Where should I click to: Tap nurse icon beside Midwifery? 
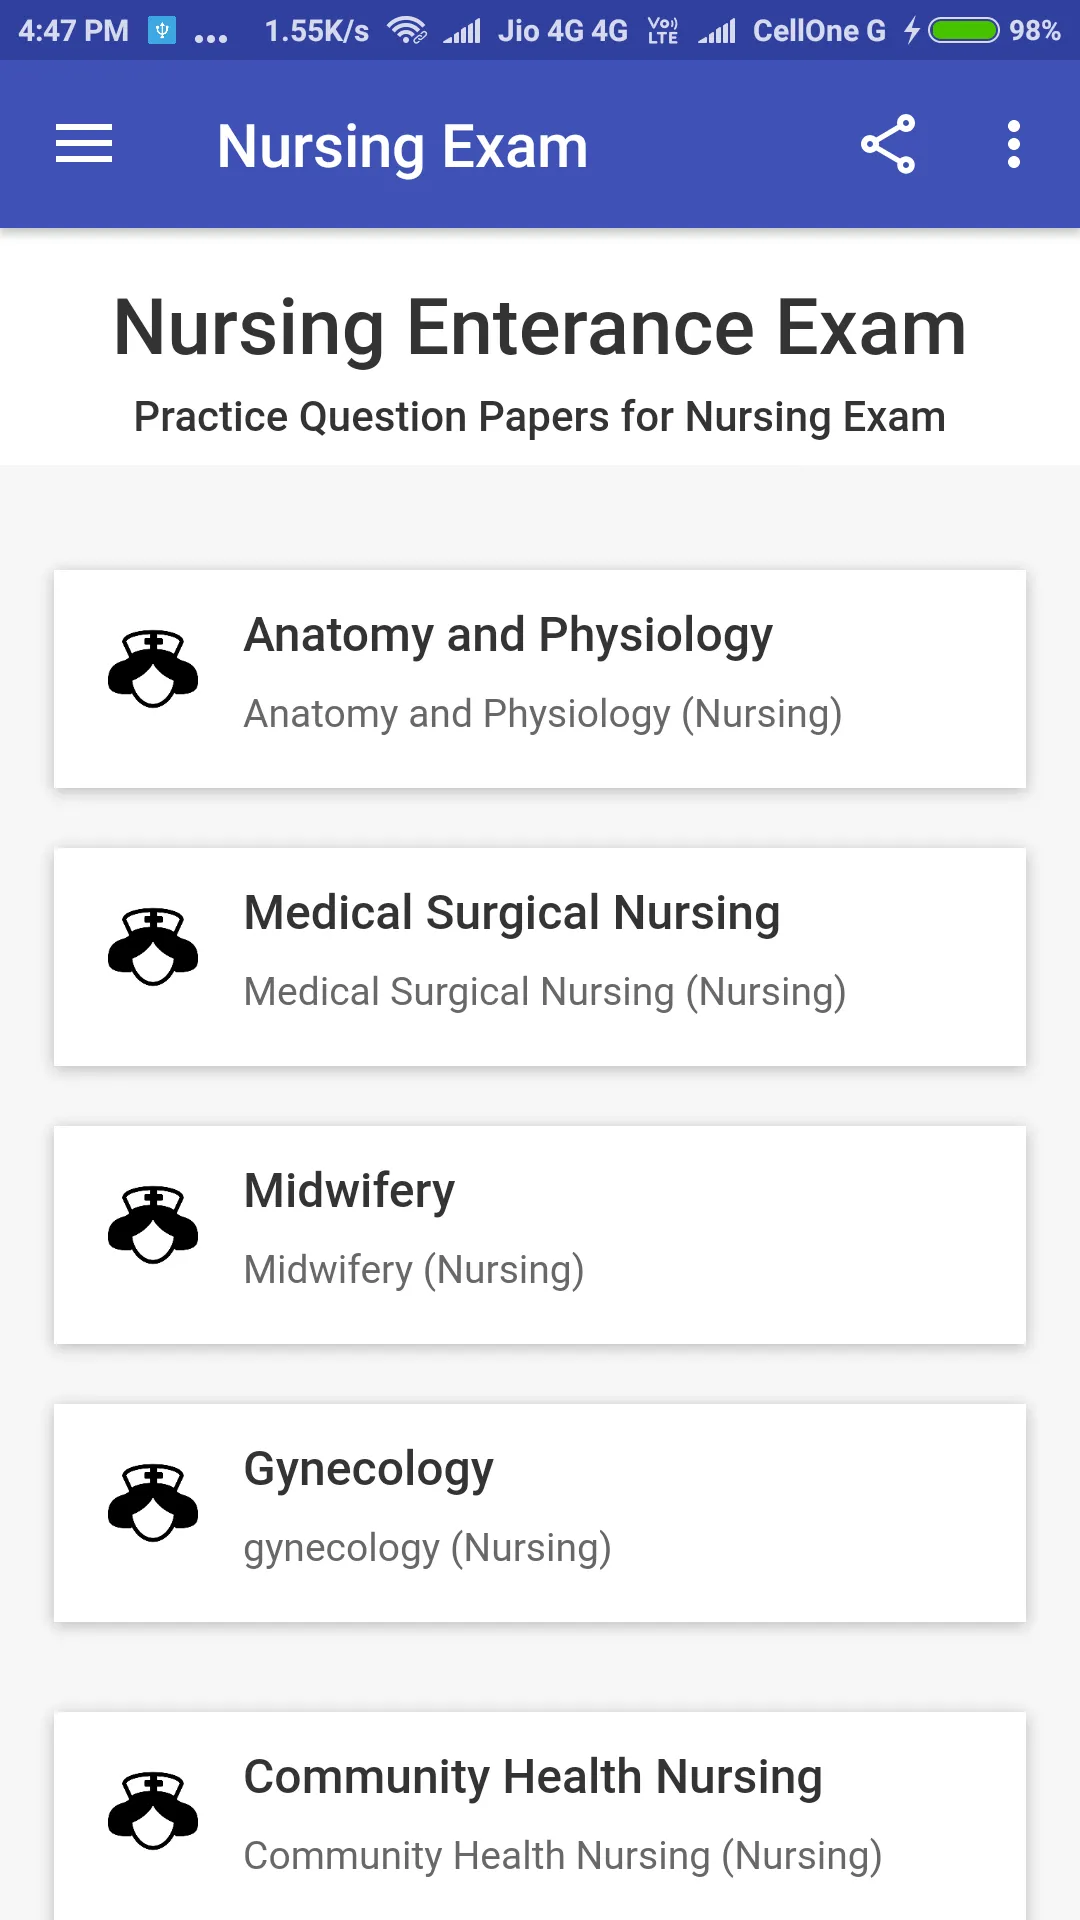153,1225
